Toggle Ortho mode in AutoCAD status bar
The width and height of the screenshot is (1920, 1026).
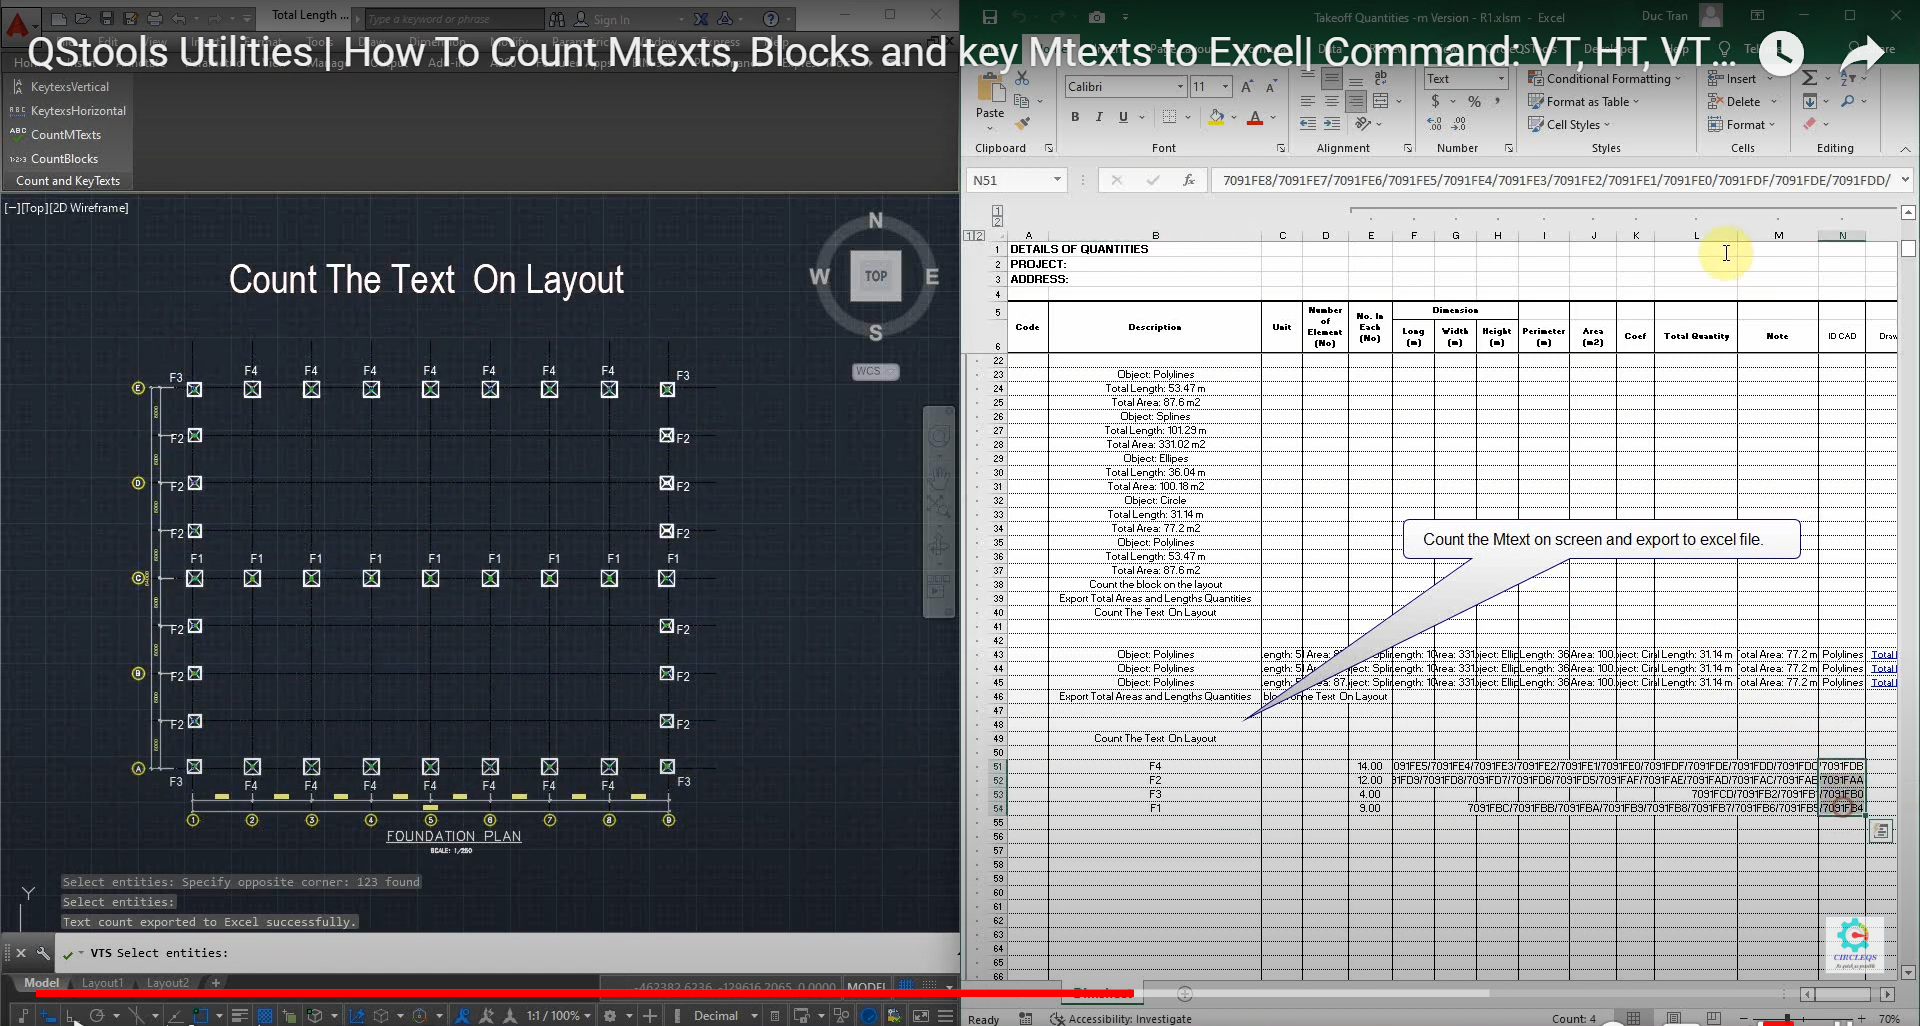71,1016
